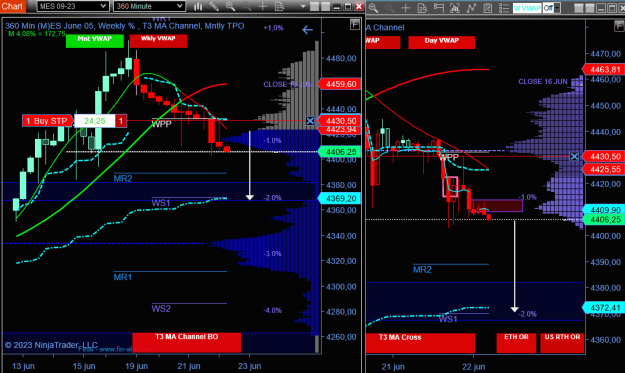
Task: Click zoom in magnifier in left chart toolbar
Action: tap(230, 6)
